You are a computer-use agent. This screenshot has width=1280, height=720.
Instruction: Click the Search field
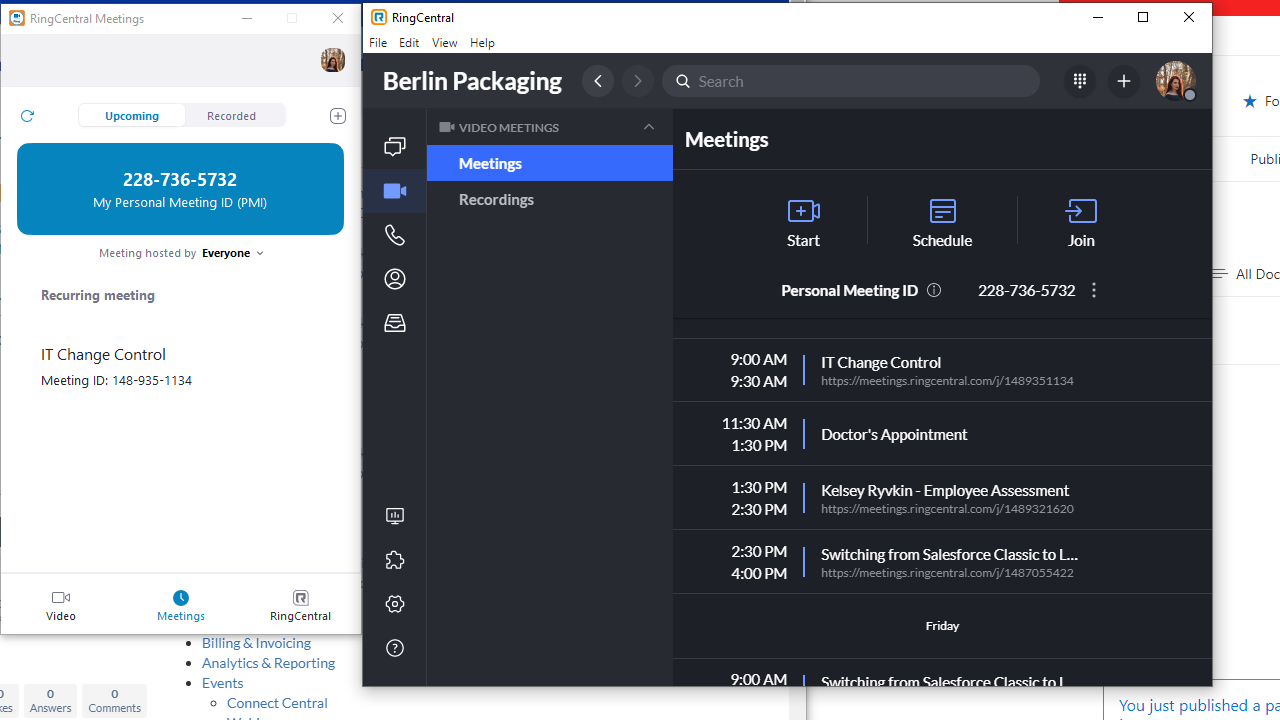851,81
